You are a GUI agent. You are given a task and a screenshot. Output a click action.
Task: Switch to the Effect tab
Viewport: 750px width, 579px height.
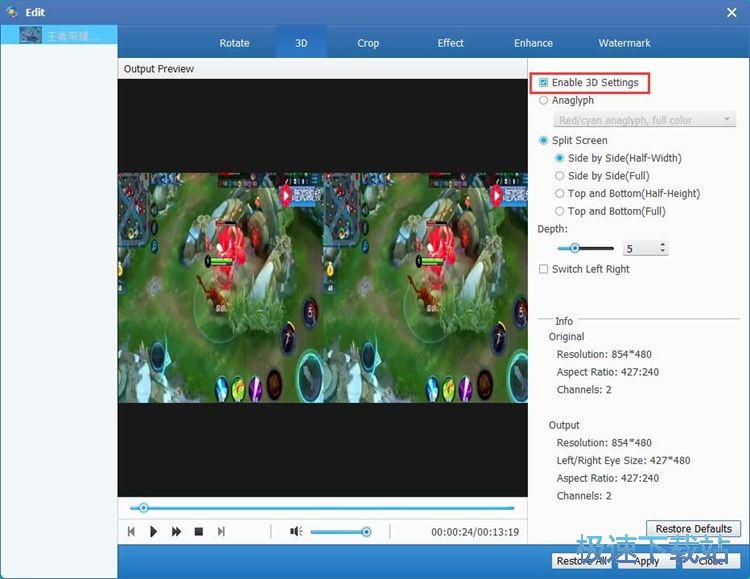(450, 43)
